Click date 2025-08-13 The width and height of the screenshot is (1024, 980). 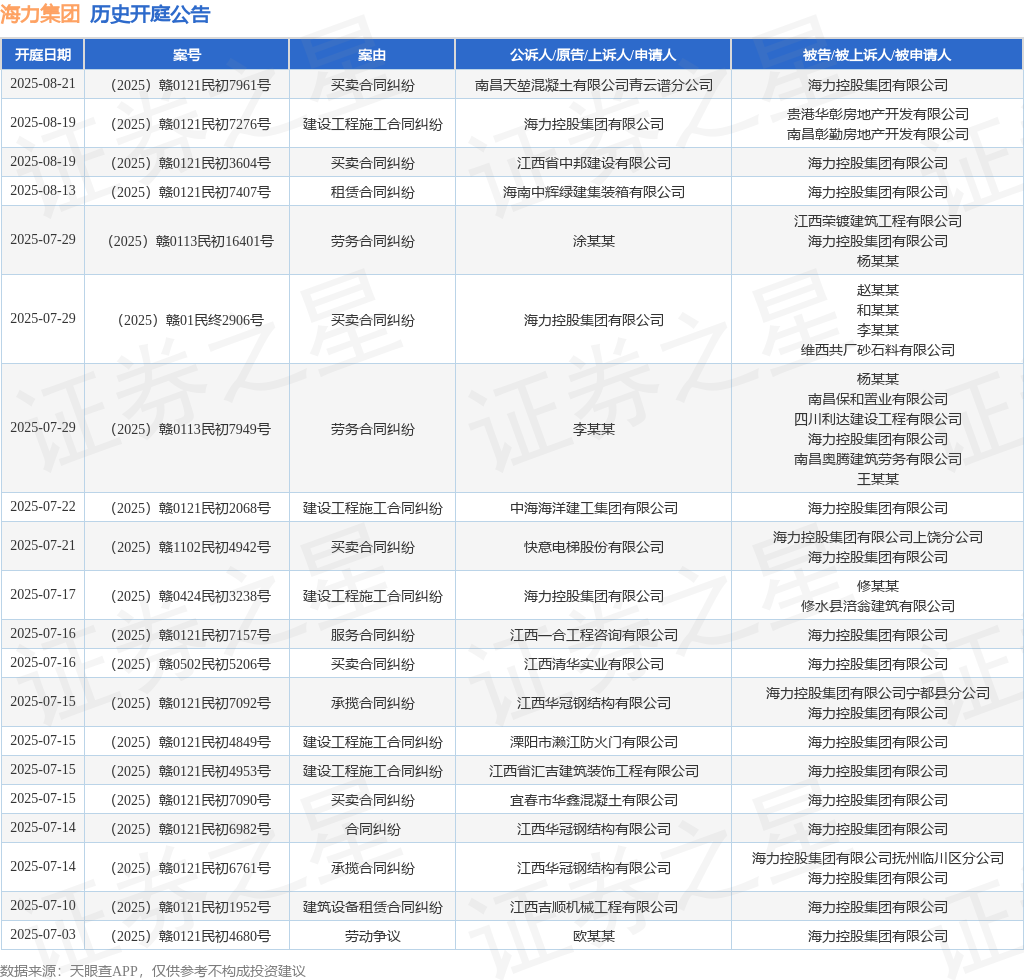[43, 191]
